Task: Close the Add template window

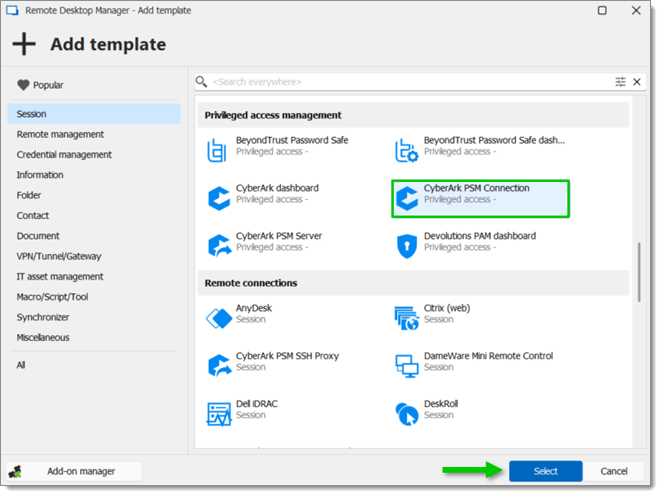Action: (x=636, y=10)
